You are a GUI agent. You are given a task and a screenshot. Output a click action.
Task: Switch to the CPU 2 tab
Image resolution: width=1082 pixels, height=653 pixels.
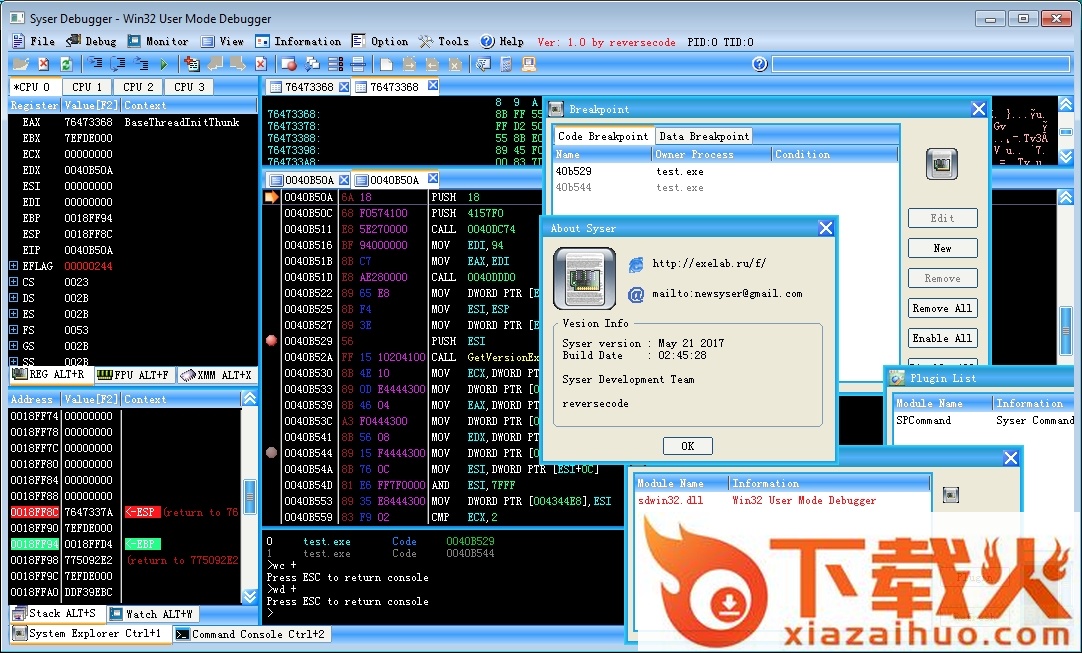pos(138,87)
